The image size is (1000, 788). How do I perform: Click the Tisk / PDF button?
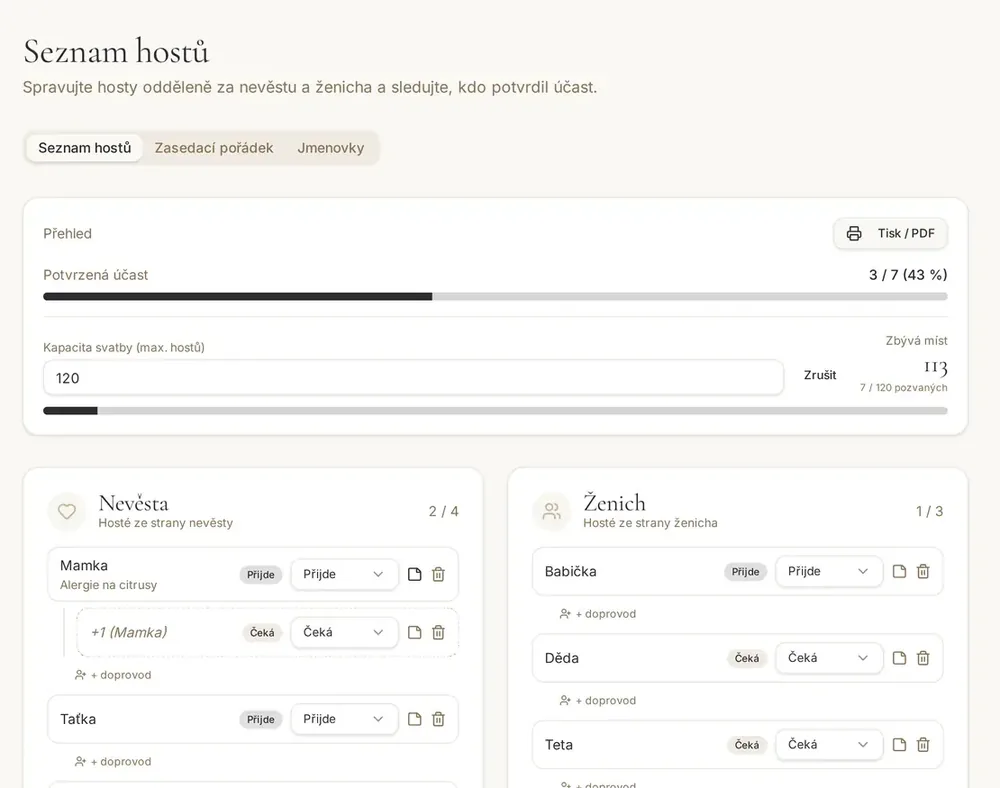[x=890, y=233]
